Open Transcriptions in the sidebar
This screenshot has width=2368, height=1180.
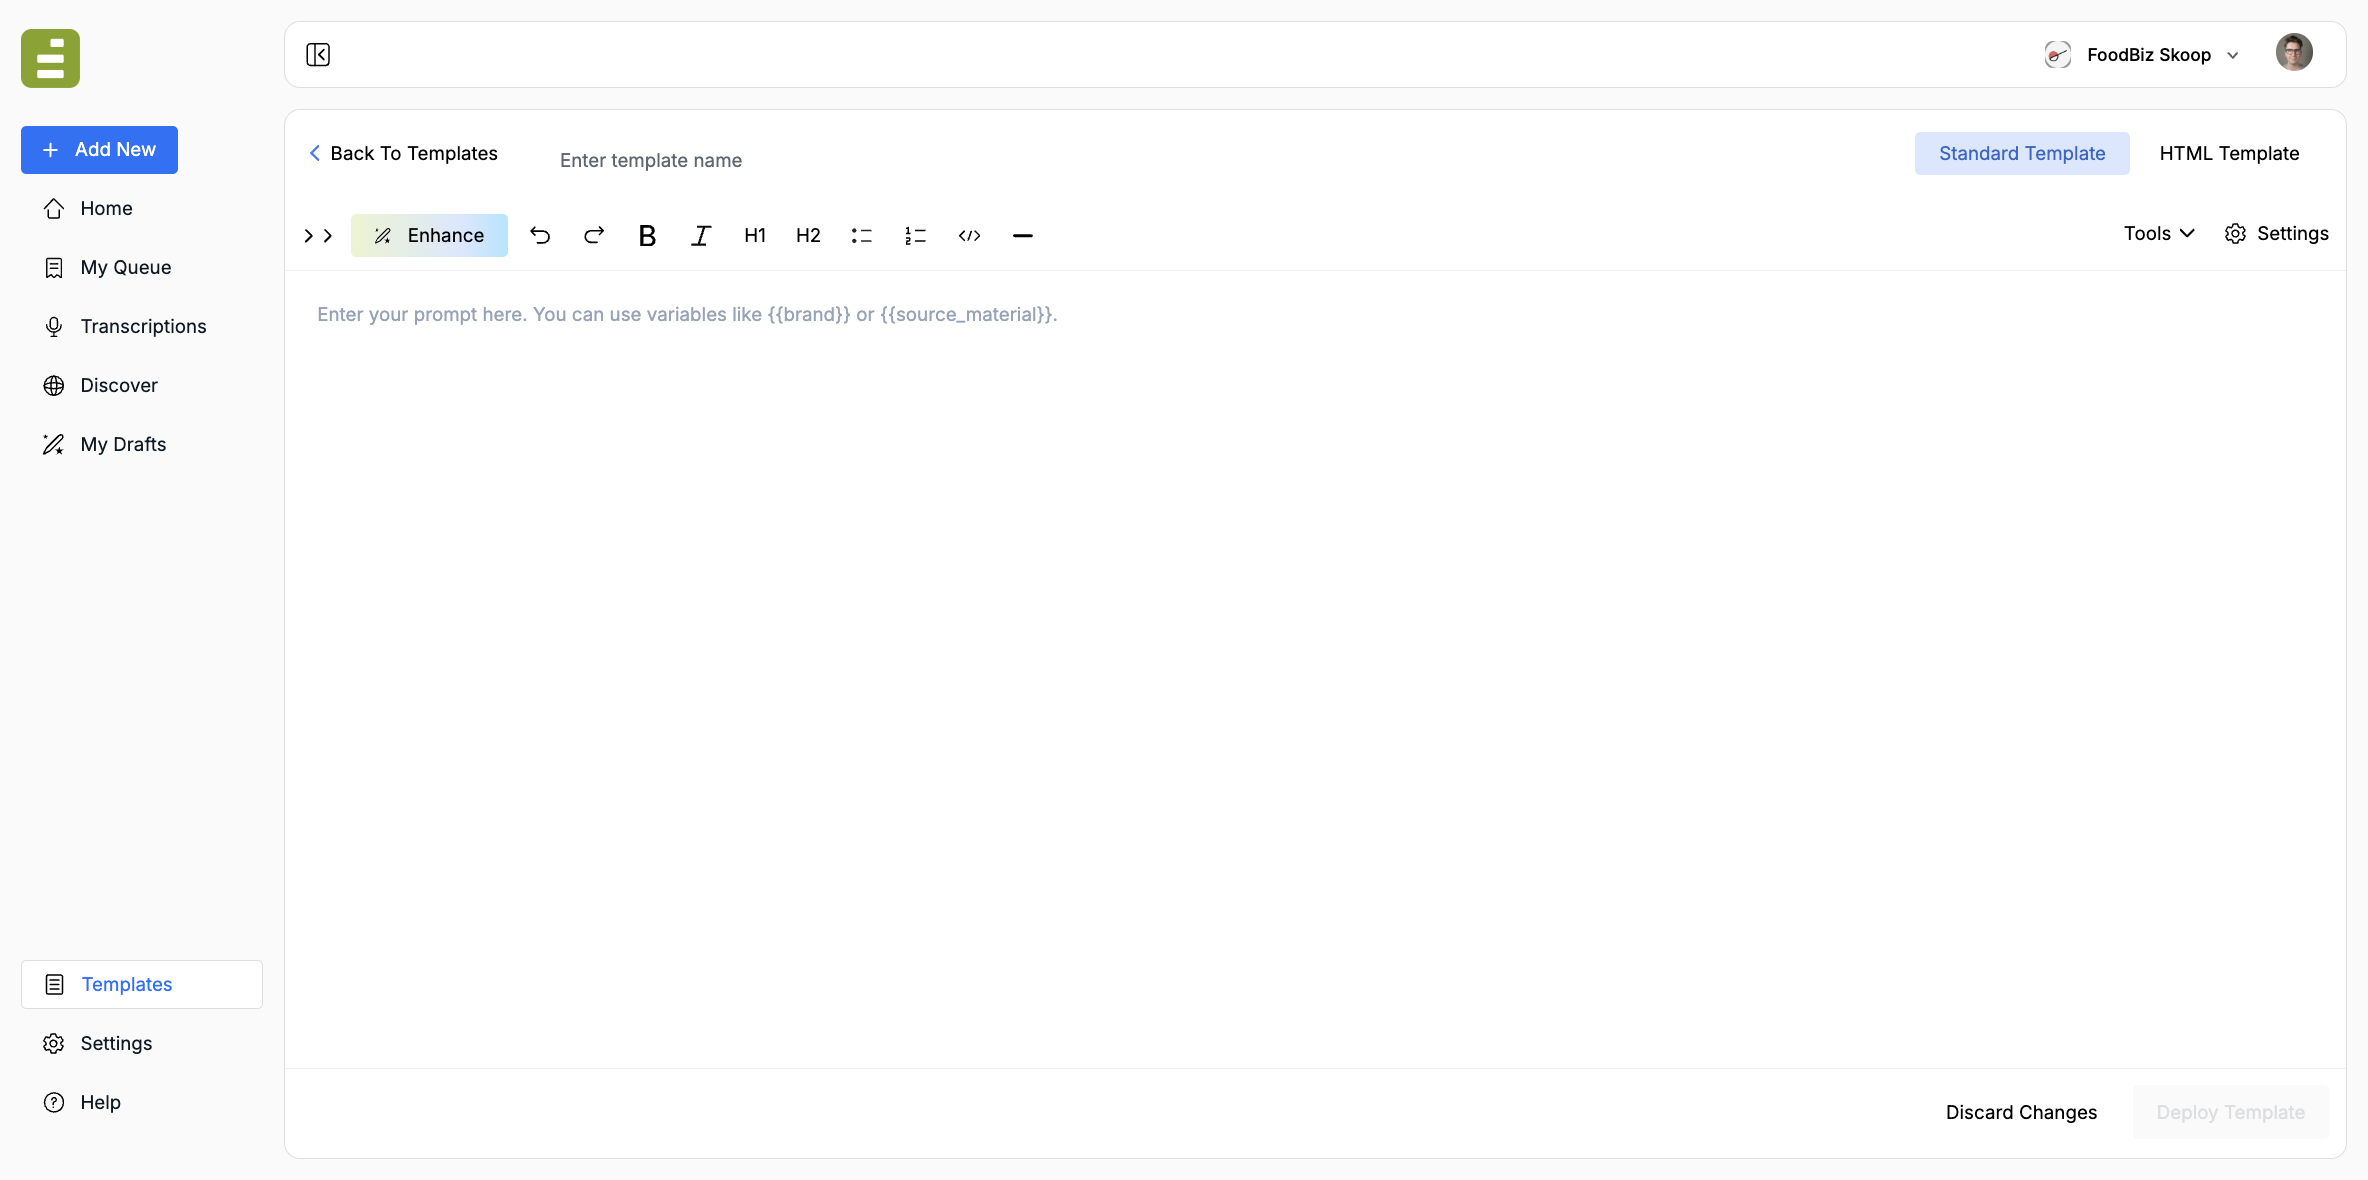tap(142, 326)
